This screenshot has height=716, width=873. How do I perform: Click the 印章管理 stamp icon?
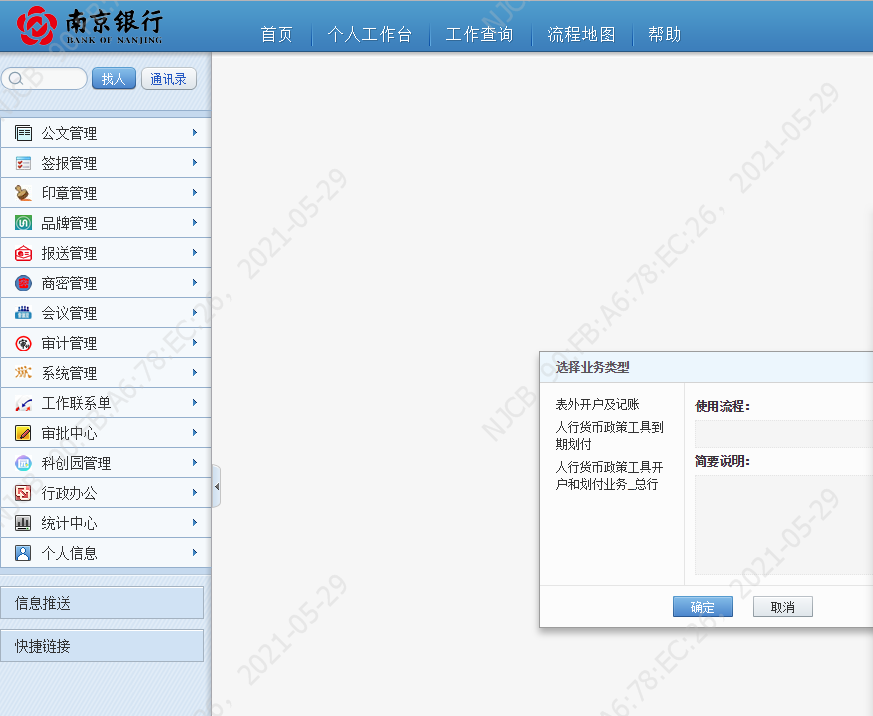coord(23,193)
